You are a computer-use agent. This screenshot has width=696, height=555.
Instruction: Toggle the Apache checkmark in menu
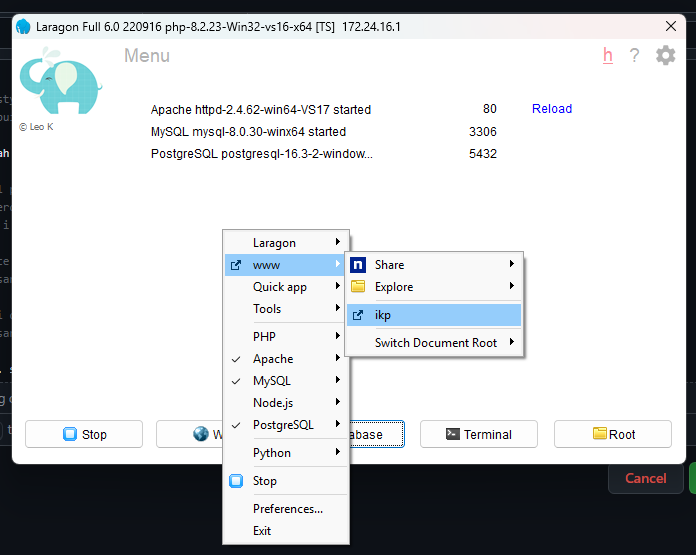[x=236, y=359]
